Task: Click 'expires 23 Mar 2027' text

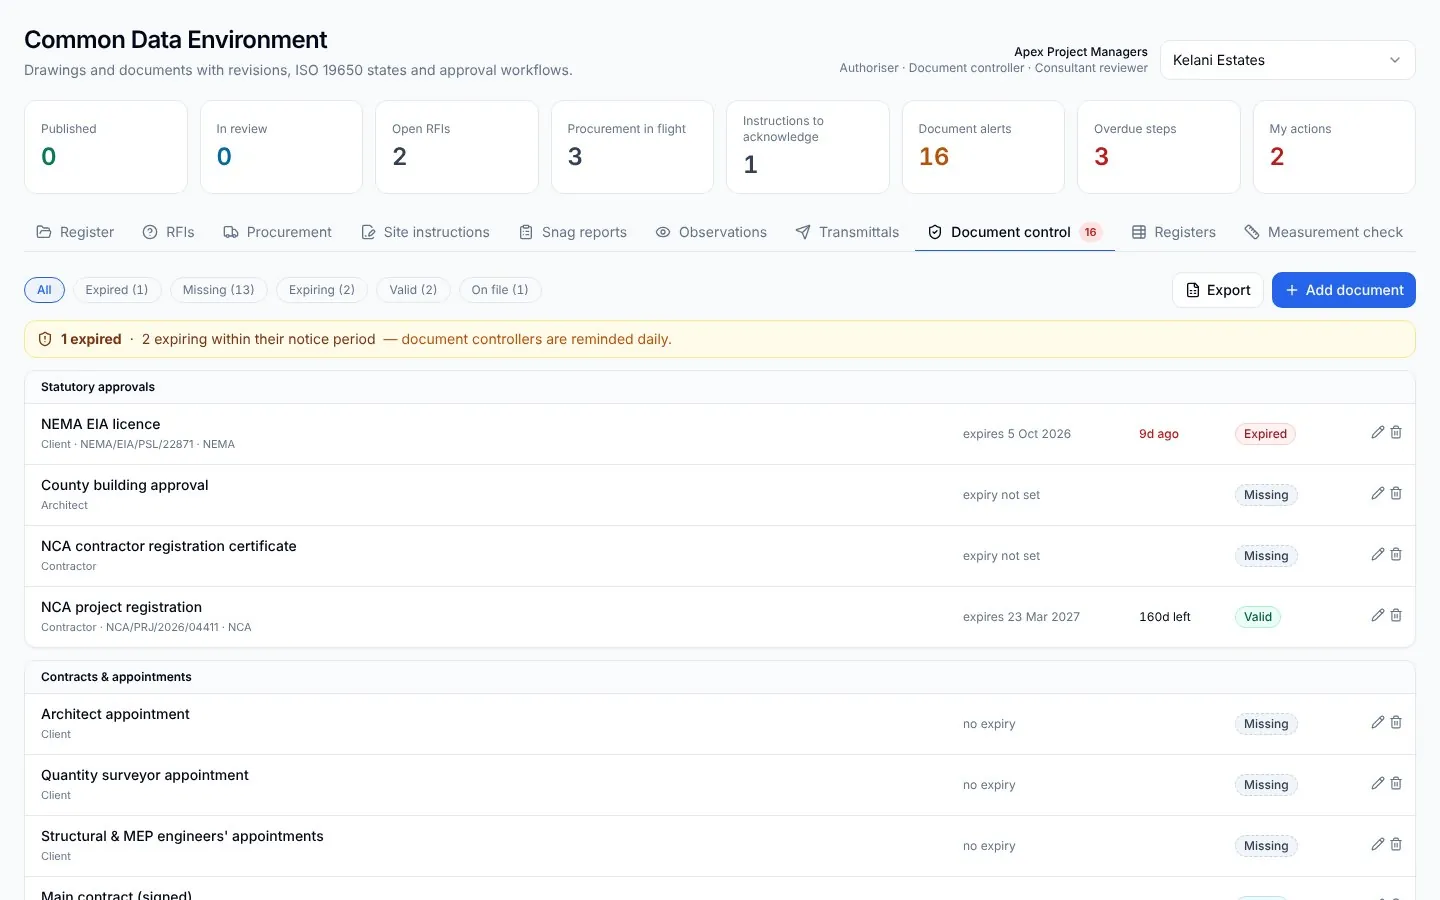Action: [x=1021, y=617]
